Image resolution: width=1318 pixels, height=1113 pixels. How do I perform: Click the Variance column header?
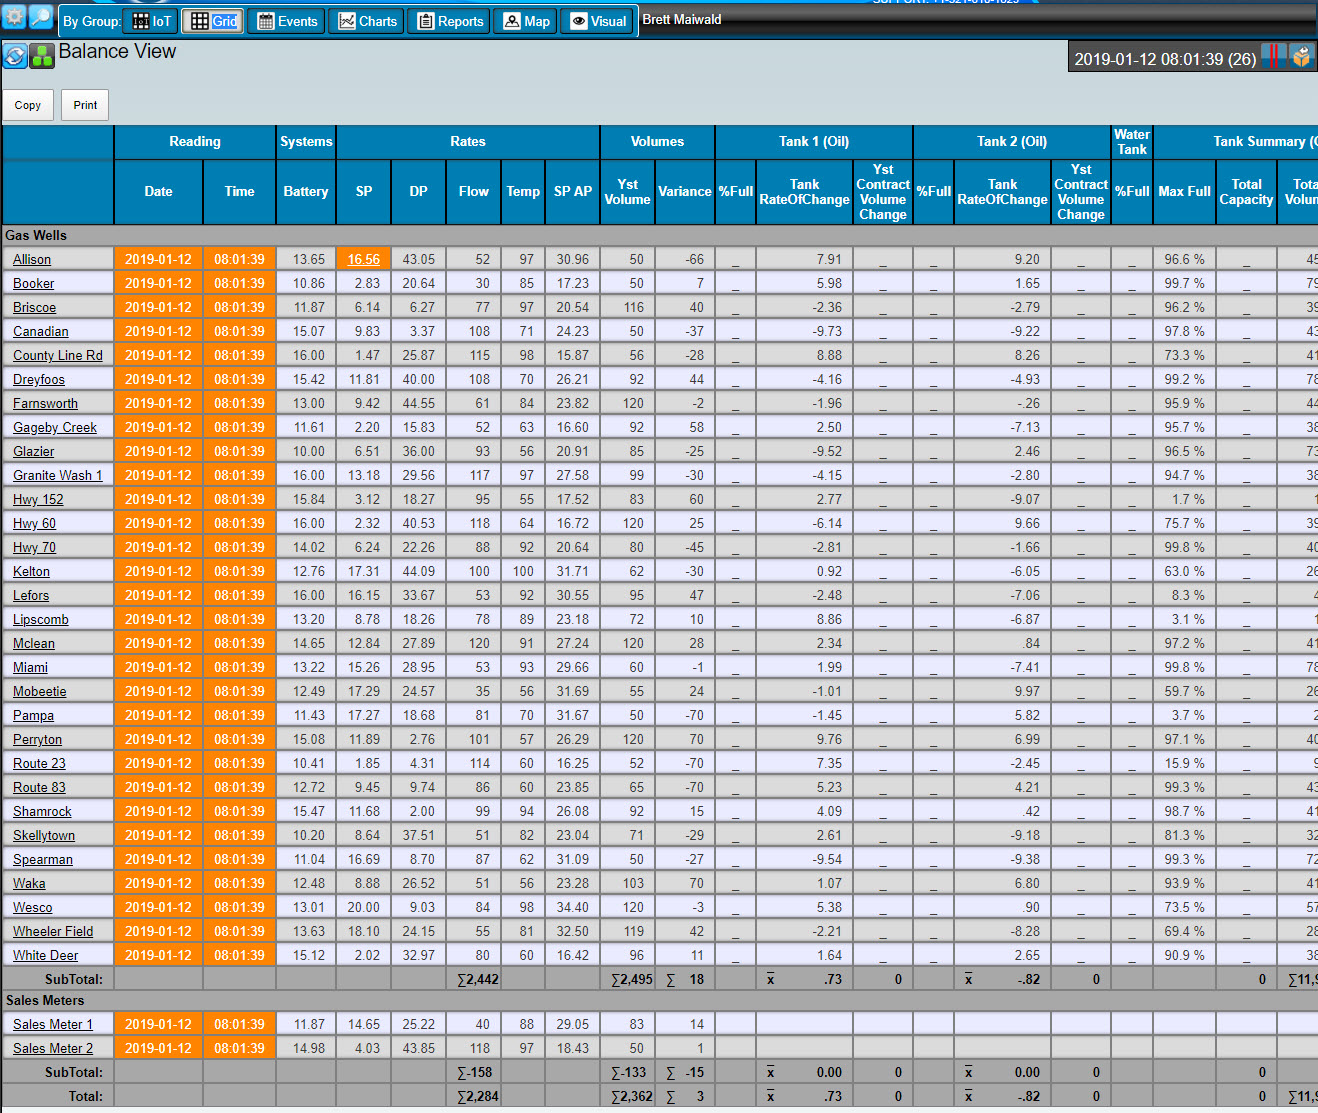[685, 191]
